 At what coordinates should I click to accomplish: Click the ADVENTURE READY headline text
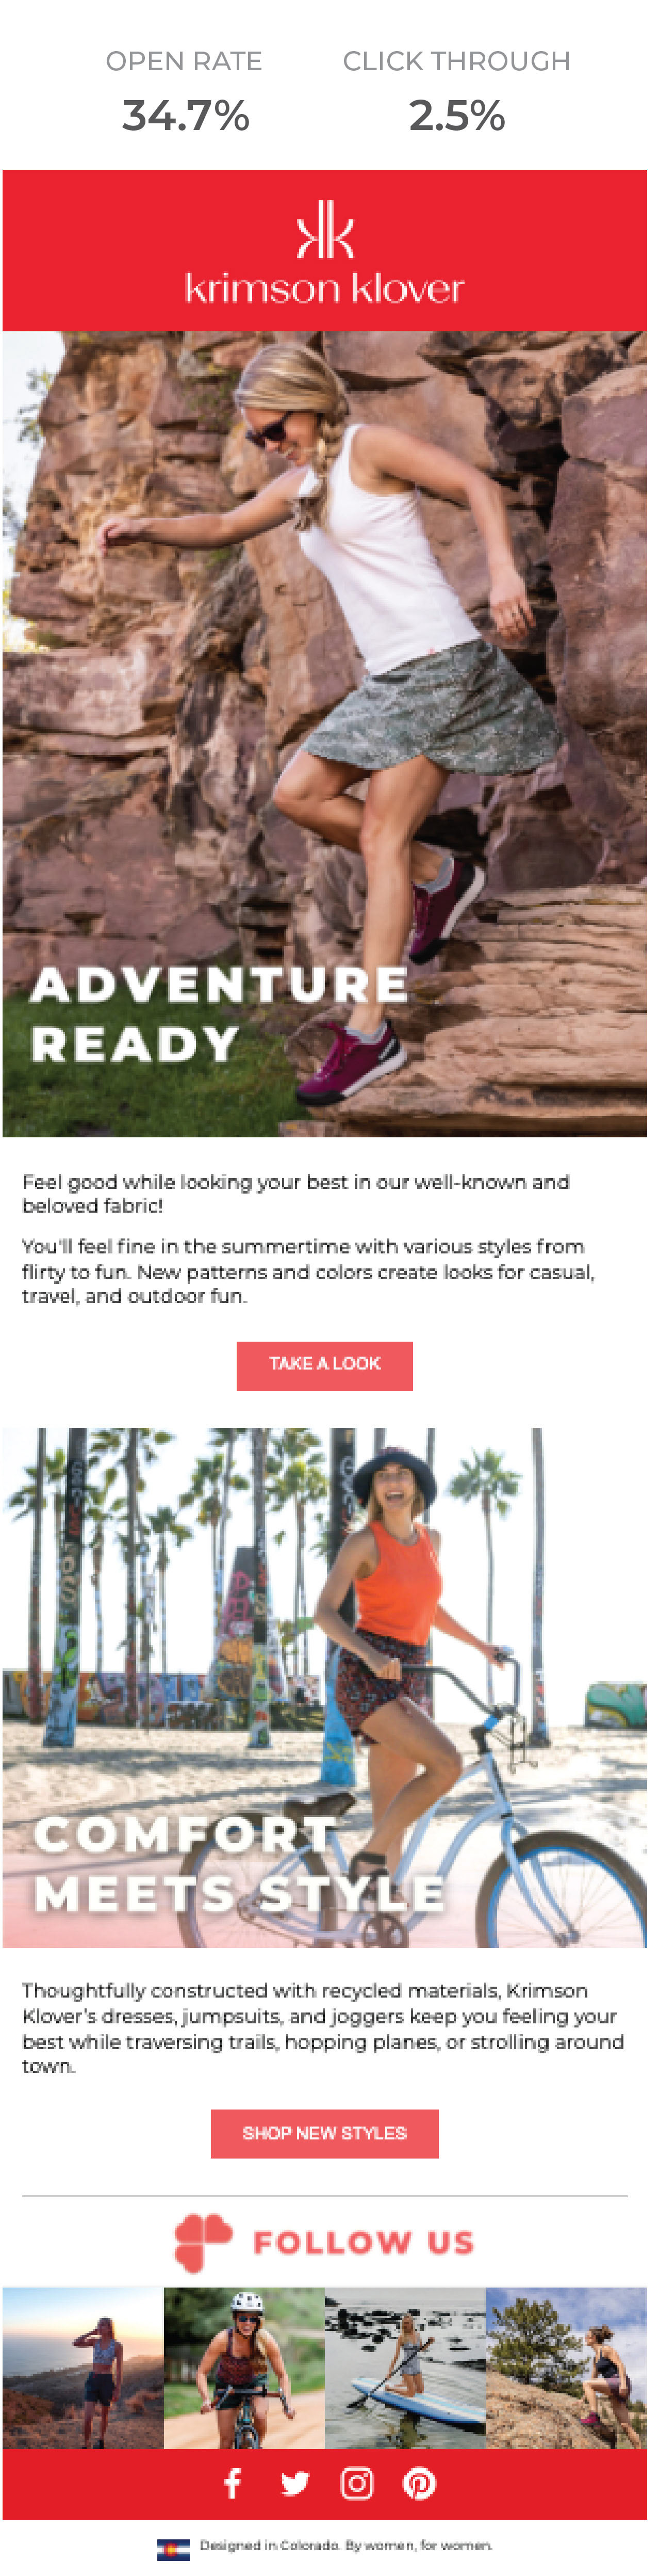click(x=220, y=1014)
